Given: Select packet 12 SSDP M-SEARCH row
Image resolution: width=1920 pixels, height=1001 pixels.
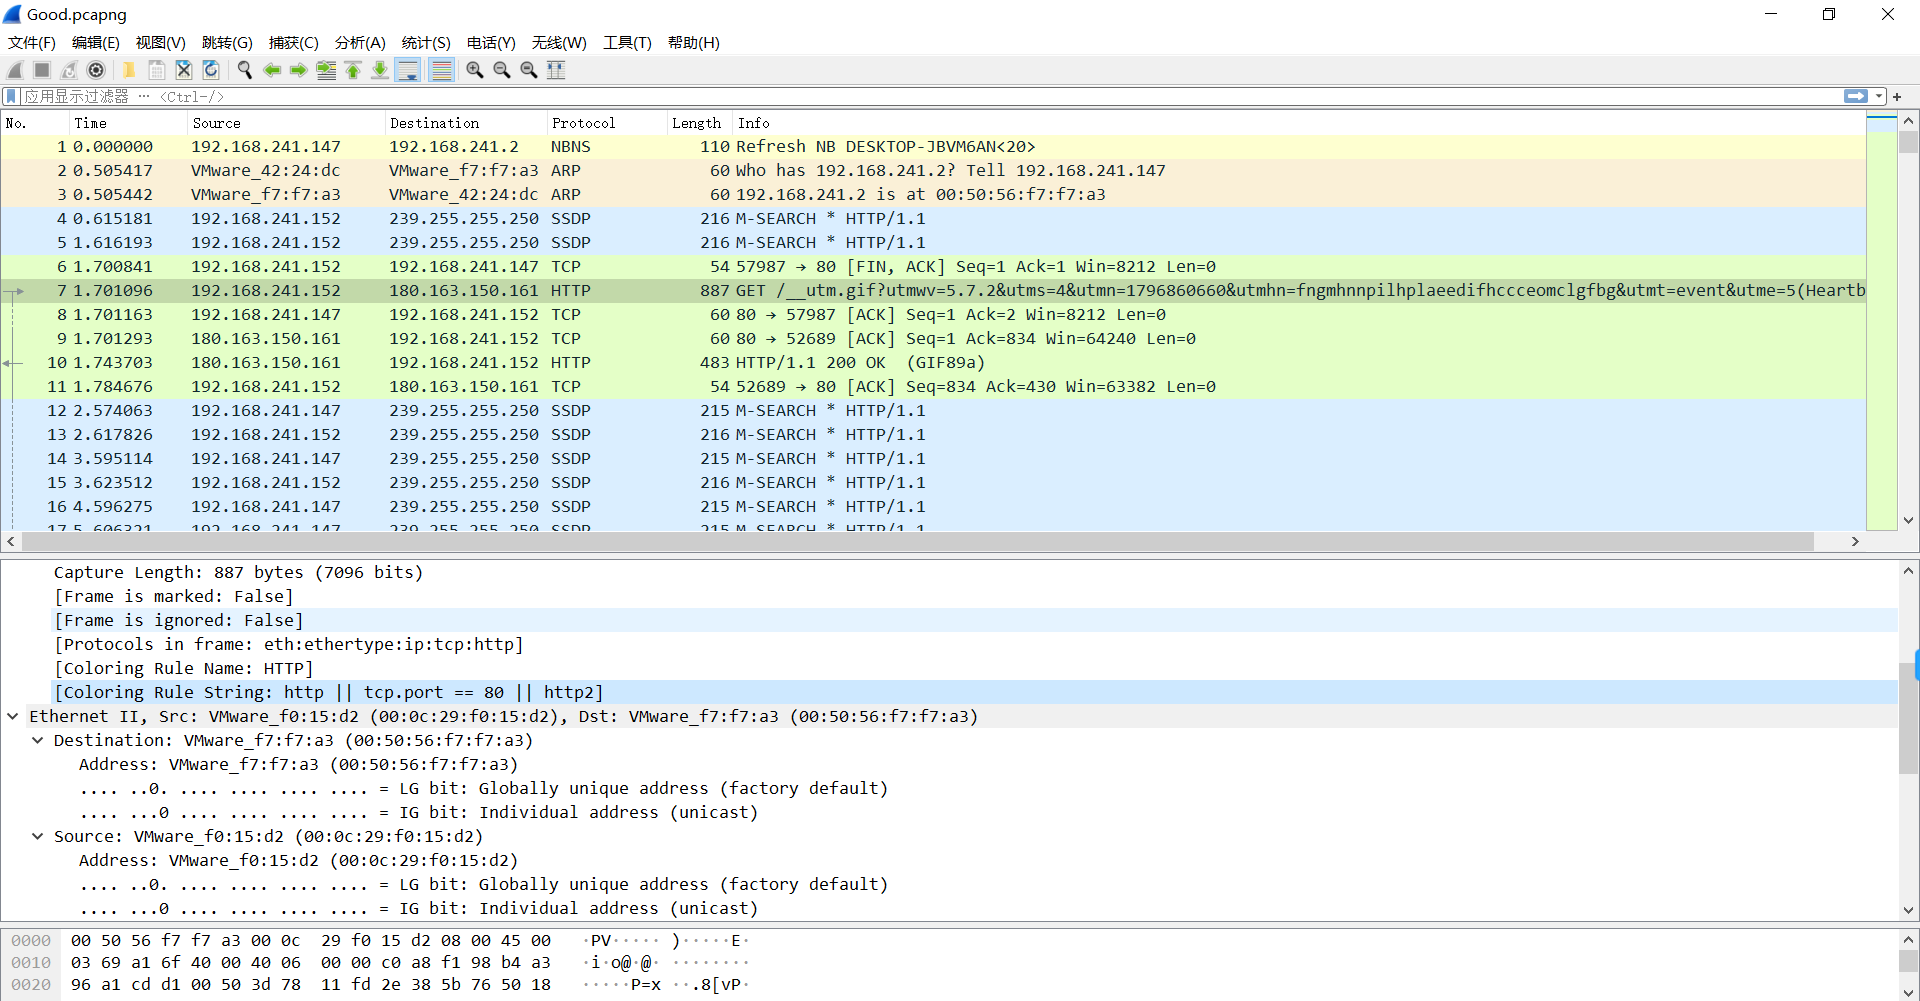Looking at the screenshot, I should point(933,410).
